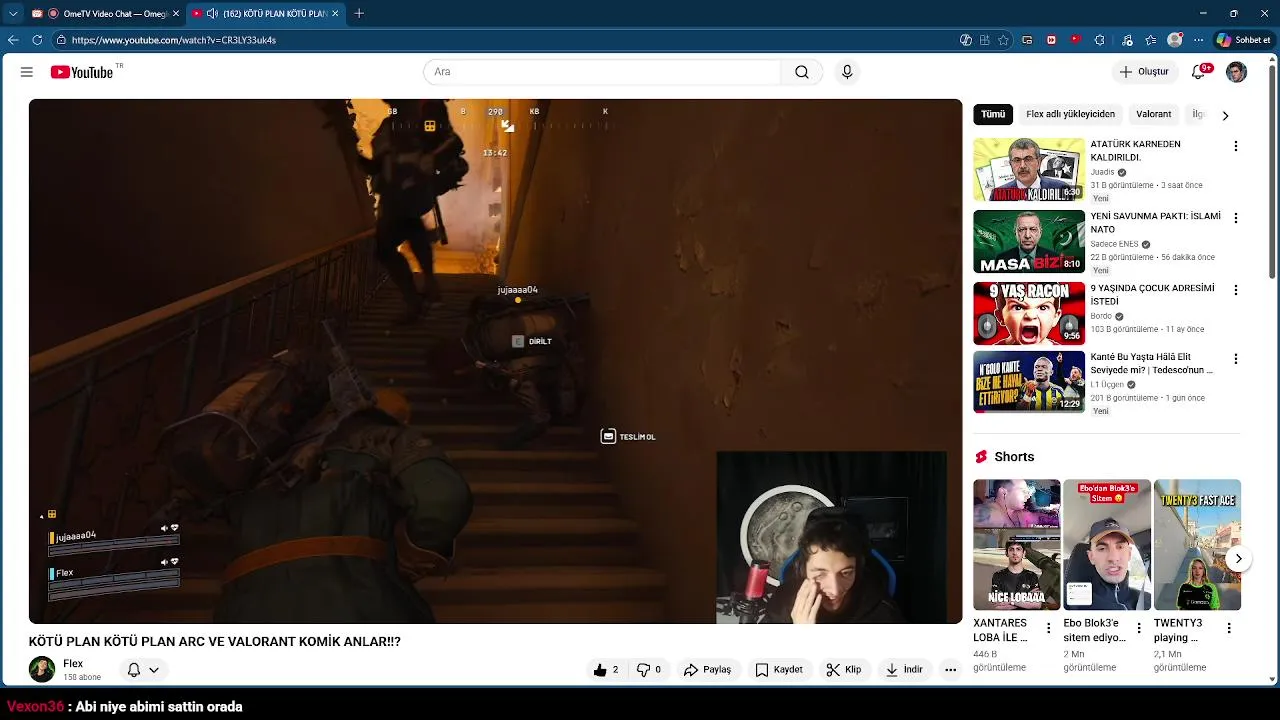This screenshot has height=720, width=1280.
Task: Like the video with thumbs up
Action: click(x=606, y=670)
